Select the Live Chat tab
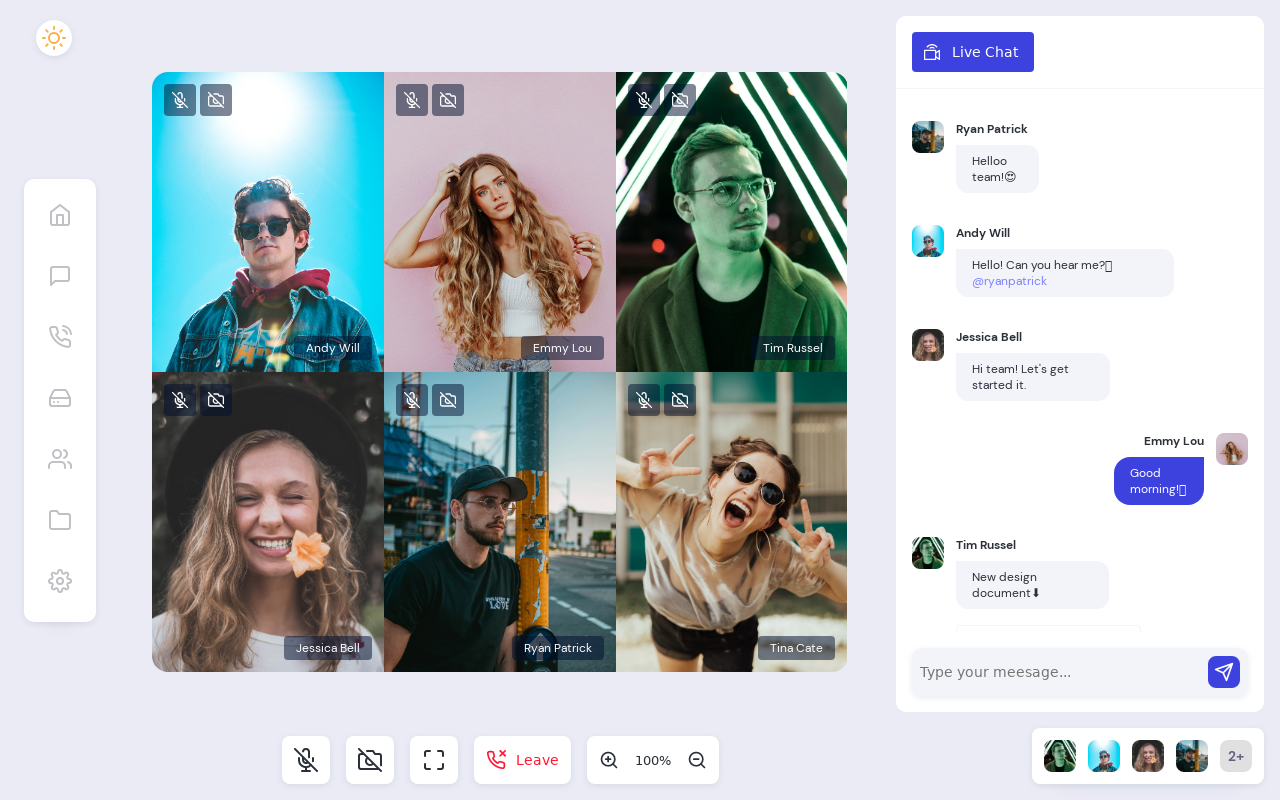The image size is (1280, 800). (x=972, y=52)
